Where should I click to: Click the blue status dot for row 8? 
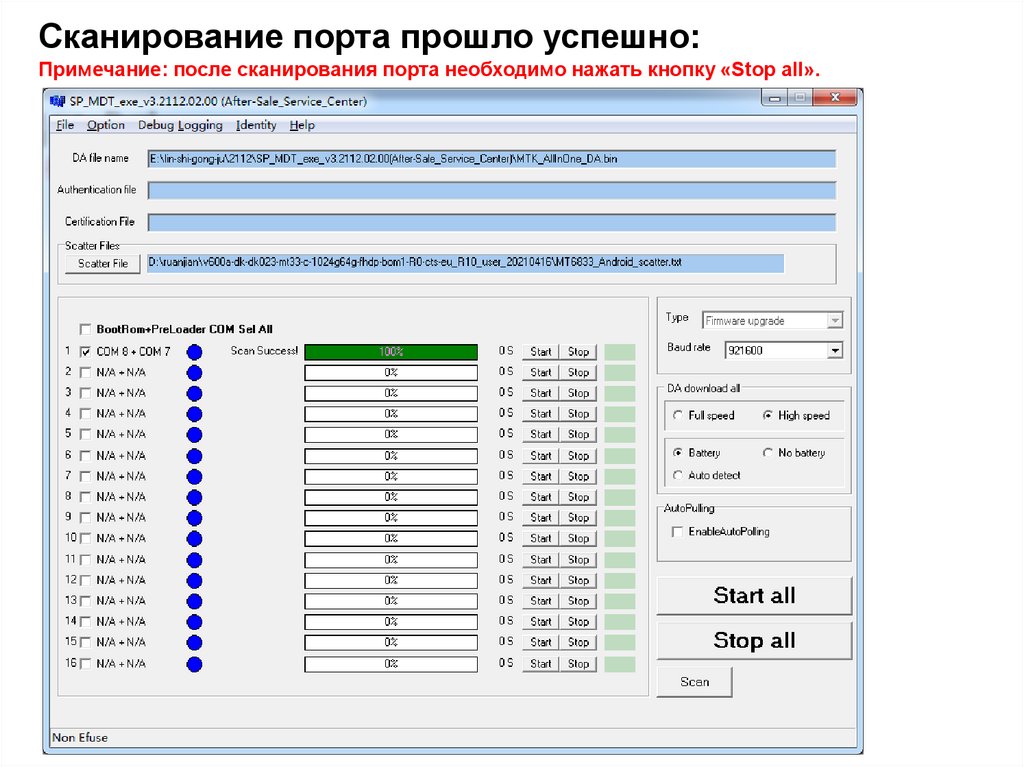coord(194,497)
